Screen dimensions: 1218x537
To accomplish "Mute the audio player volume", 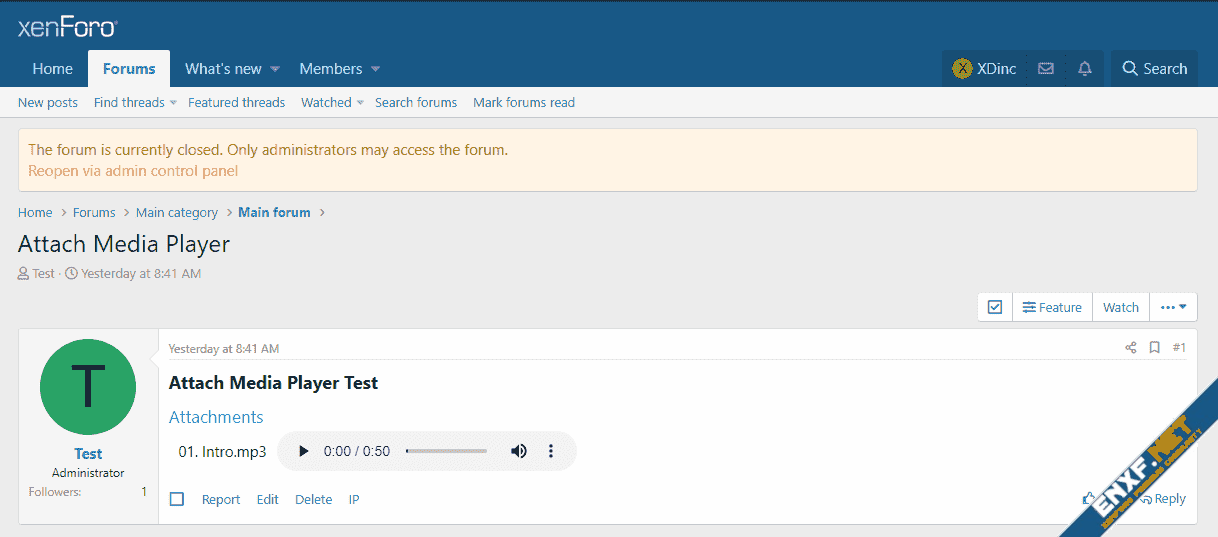I will [518, 451].
